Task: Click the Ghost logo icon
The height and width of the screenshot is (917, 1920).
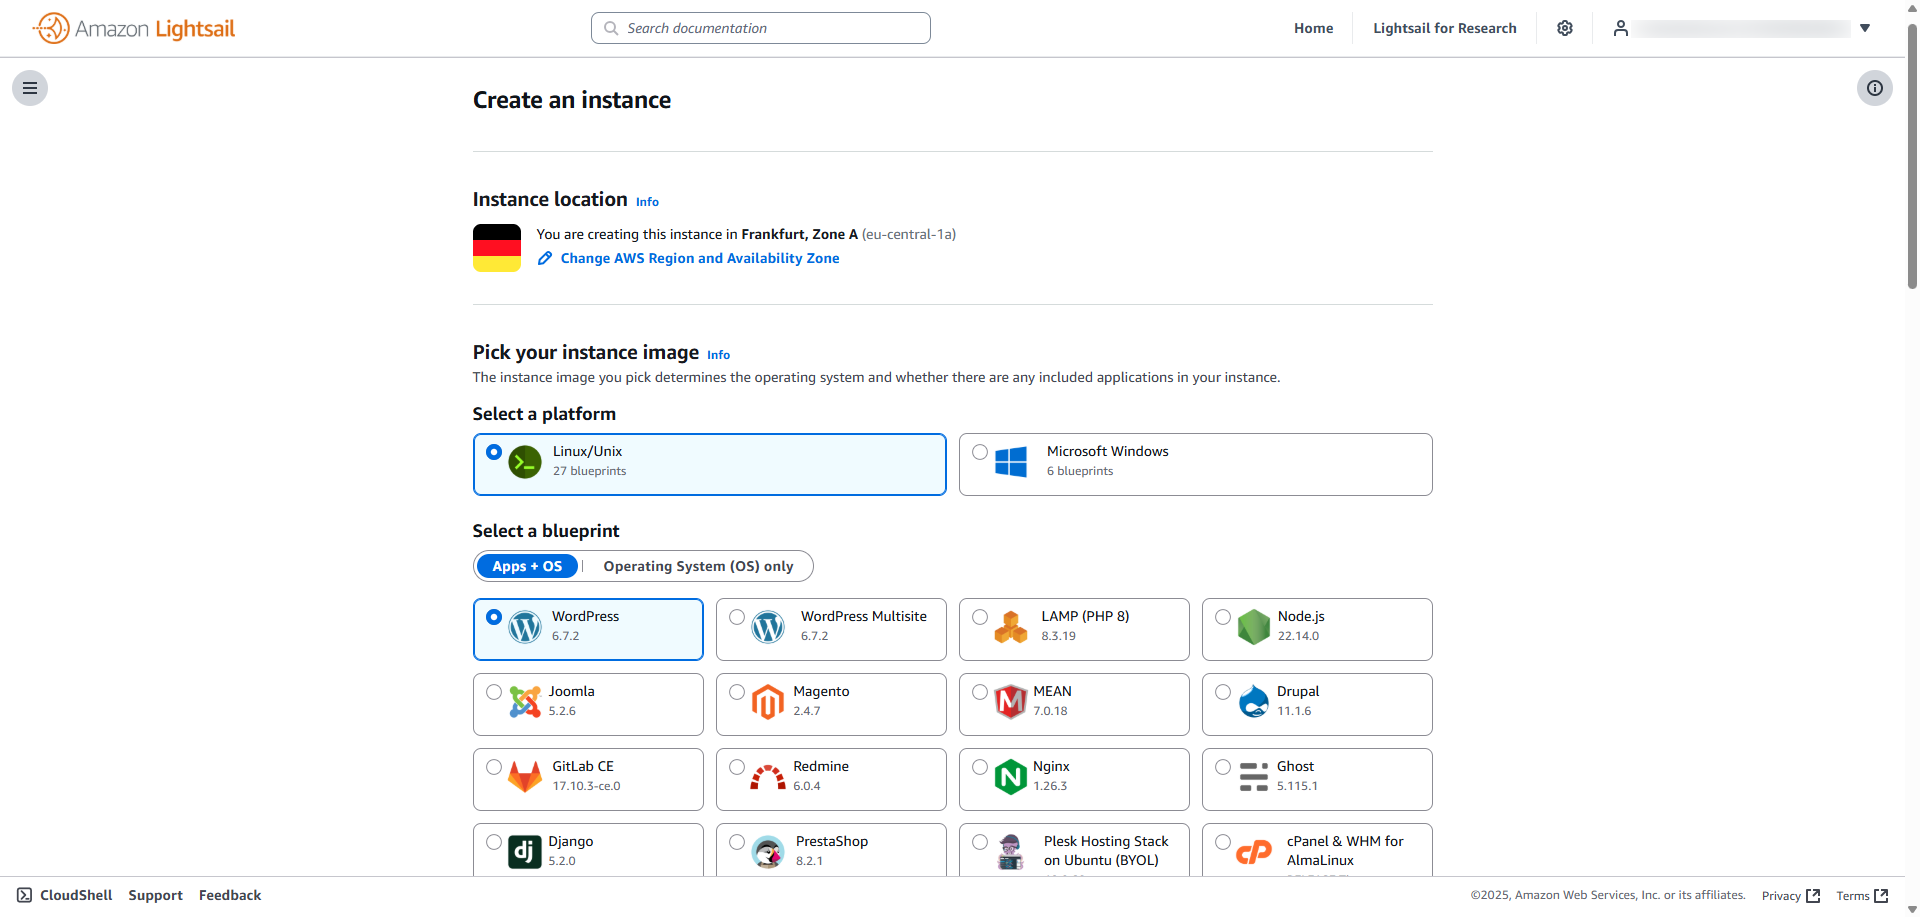Action: point(1254,777)
